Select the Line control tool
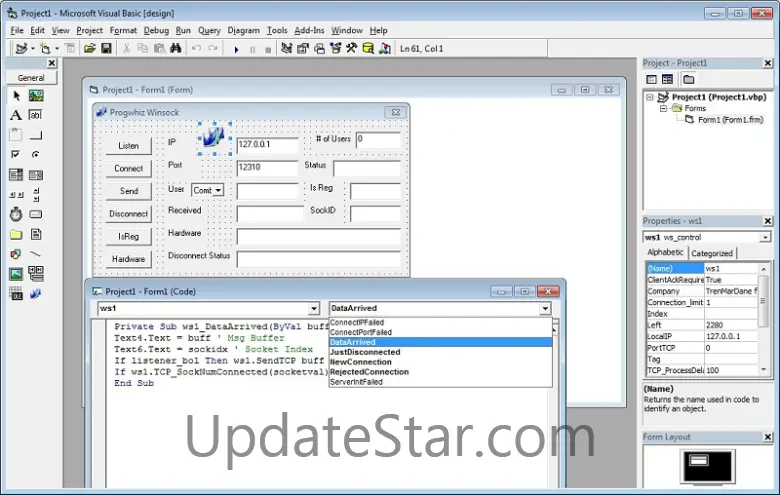Image resolution: width=780 pixels, height=495 pixels. click(x=36, y=254)
